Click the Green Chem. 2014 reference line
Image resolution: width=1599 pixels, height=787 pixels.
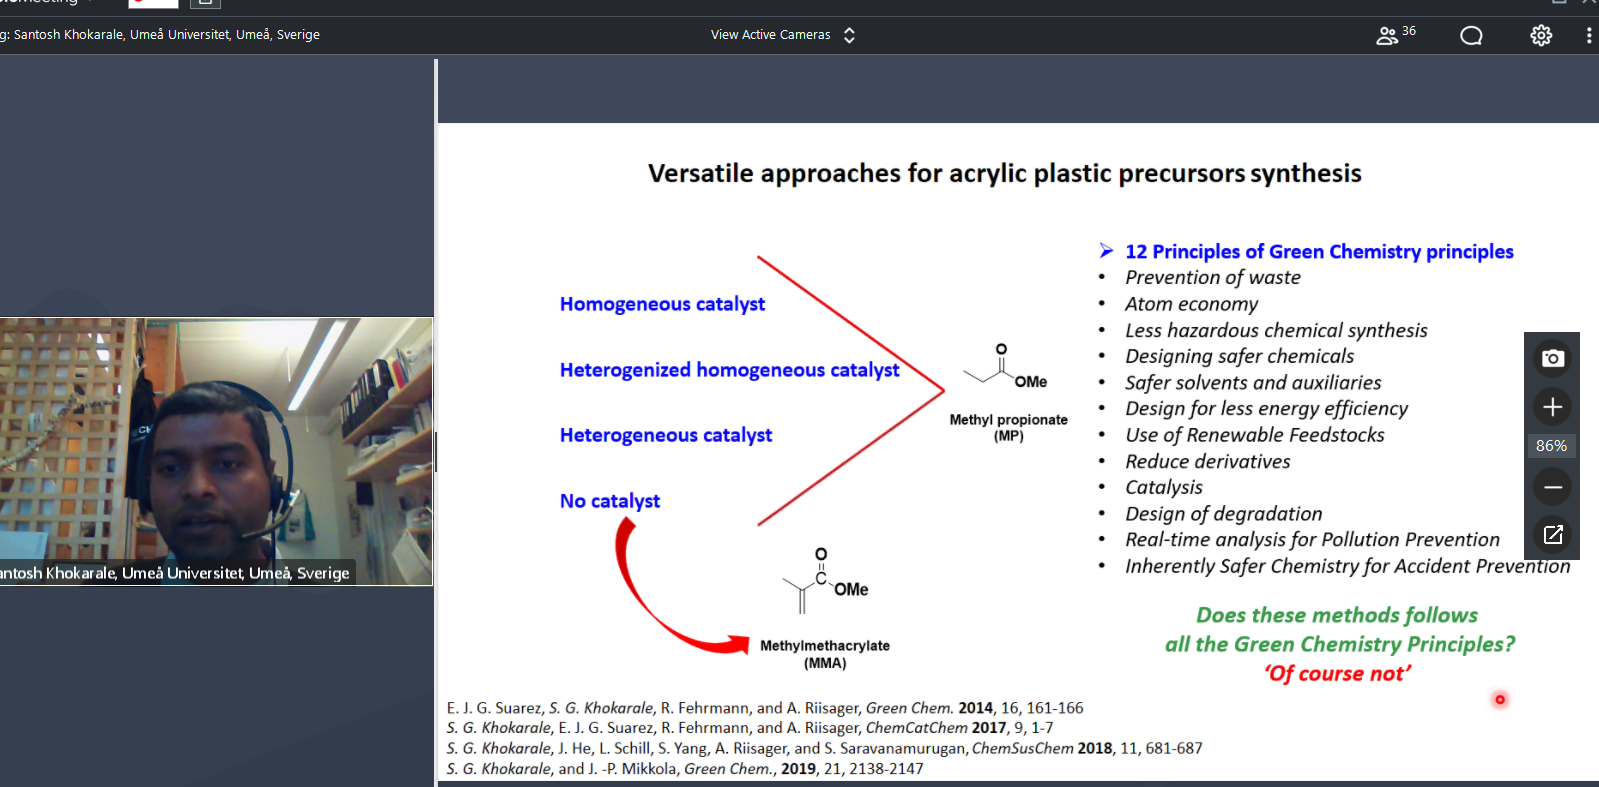[765, 708]
